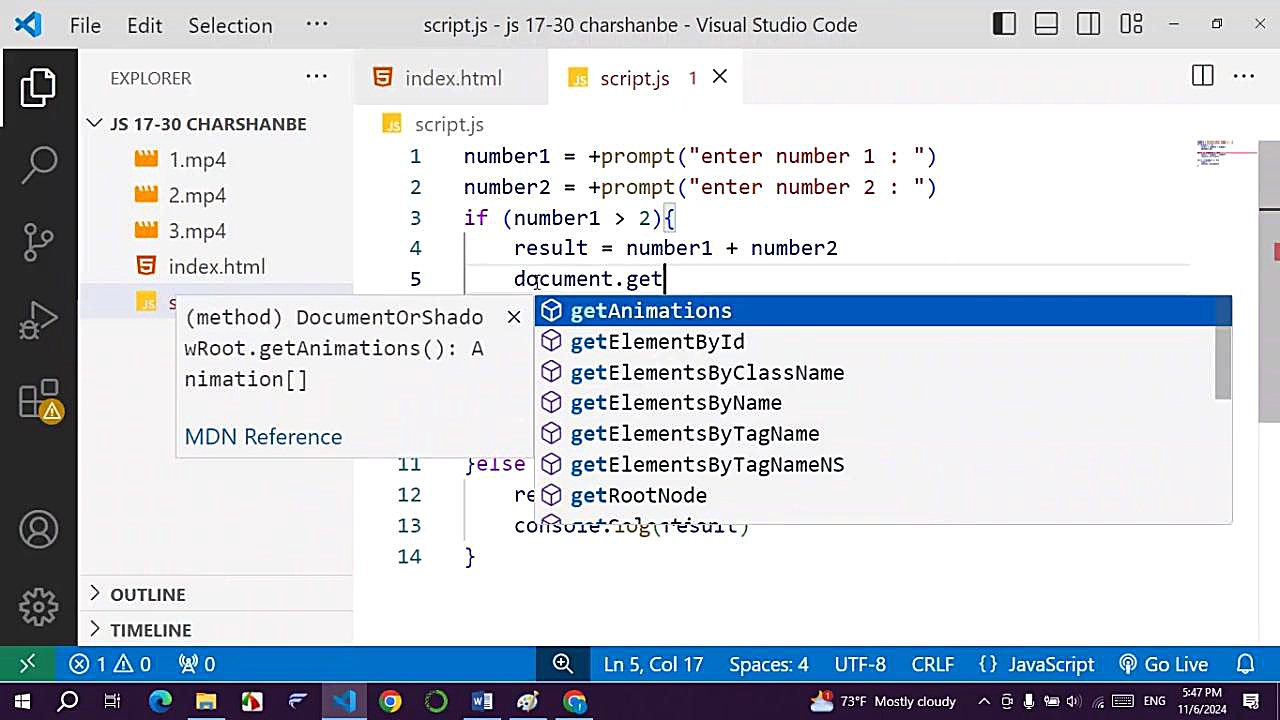Click the zoom magnifier icon in status bar
Image resolution: width=1280 pixels, height=720 pixels.
pos(562,664)
